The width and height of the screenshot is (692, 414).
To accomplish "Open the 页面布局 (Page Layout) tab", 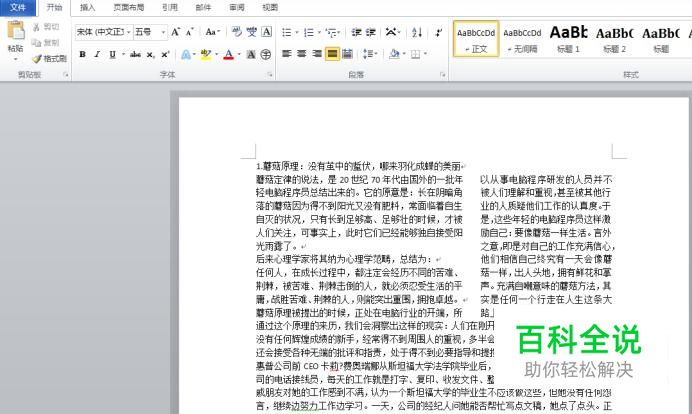I will coord(127,7).
